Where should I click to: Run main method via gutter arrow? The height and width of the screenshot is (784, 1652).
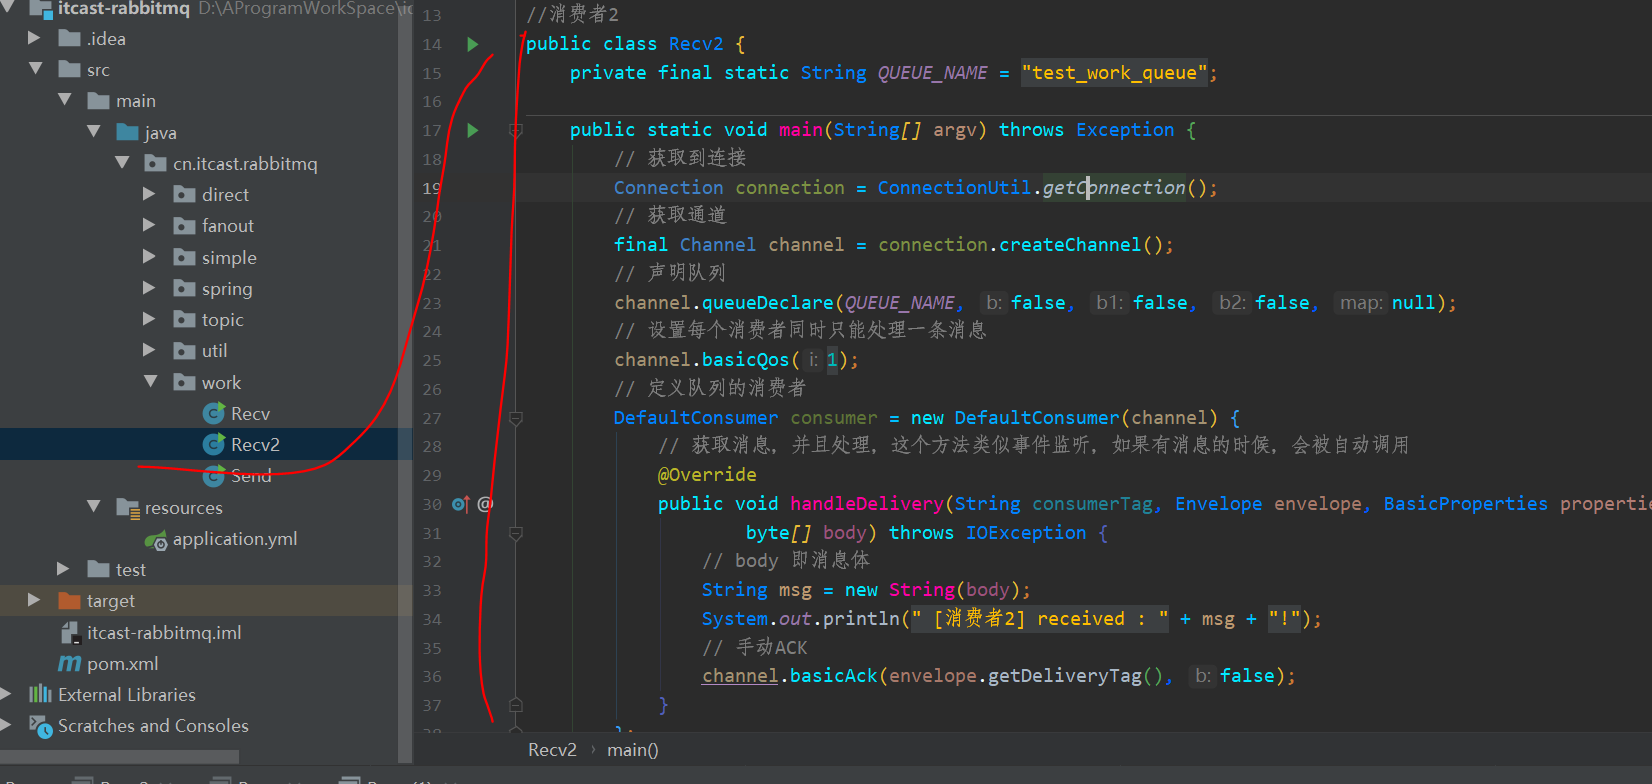473,130
